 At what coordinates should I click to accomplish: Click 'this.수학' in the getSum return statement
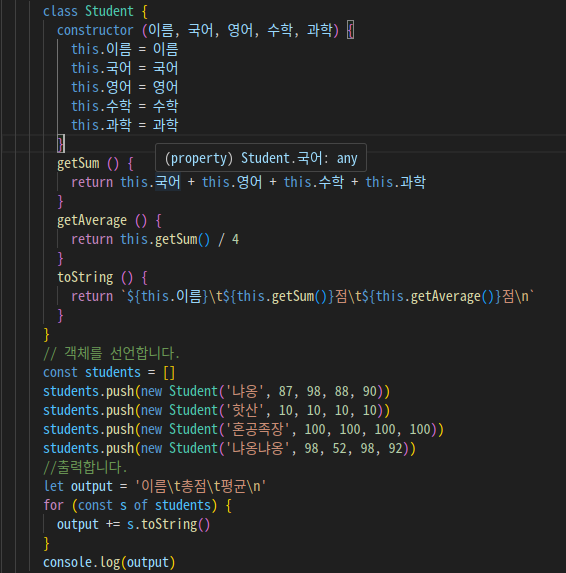coord(314,182)
